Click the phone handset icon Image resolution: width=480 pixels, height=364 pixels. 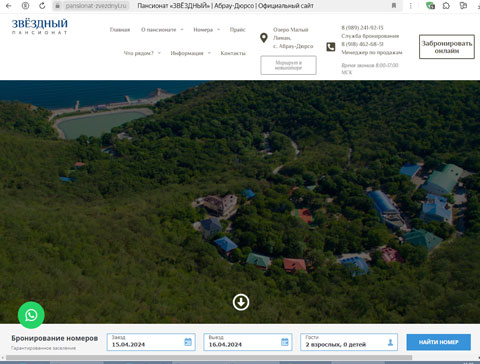pos(331,47)
